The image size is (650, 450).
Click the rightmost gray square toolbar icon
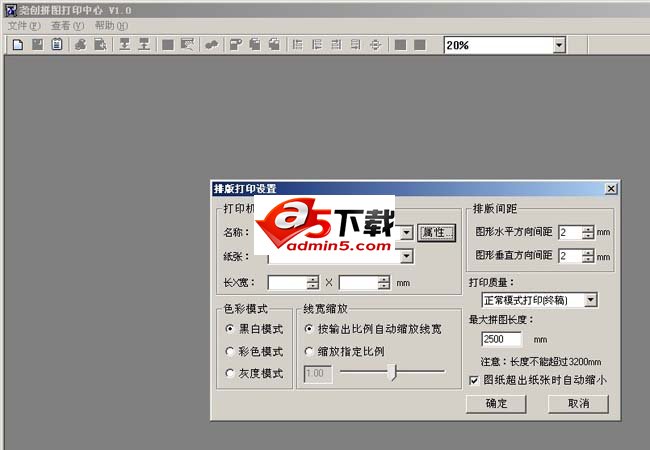coord(421,45)
